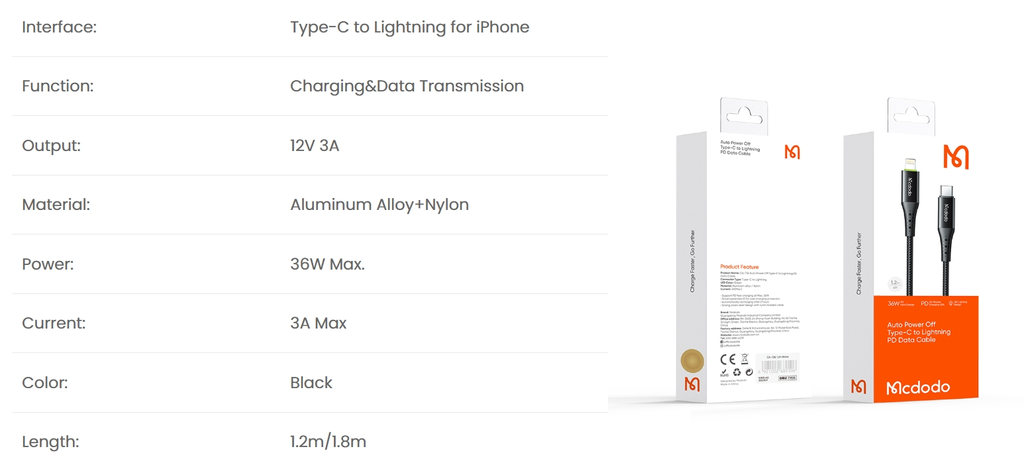Select the "Type-C to Lightning for iPhone" value

point(409,27)
